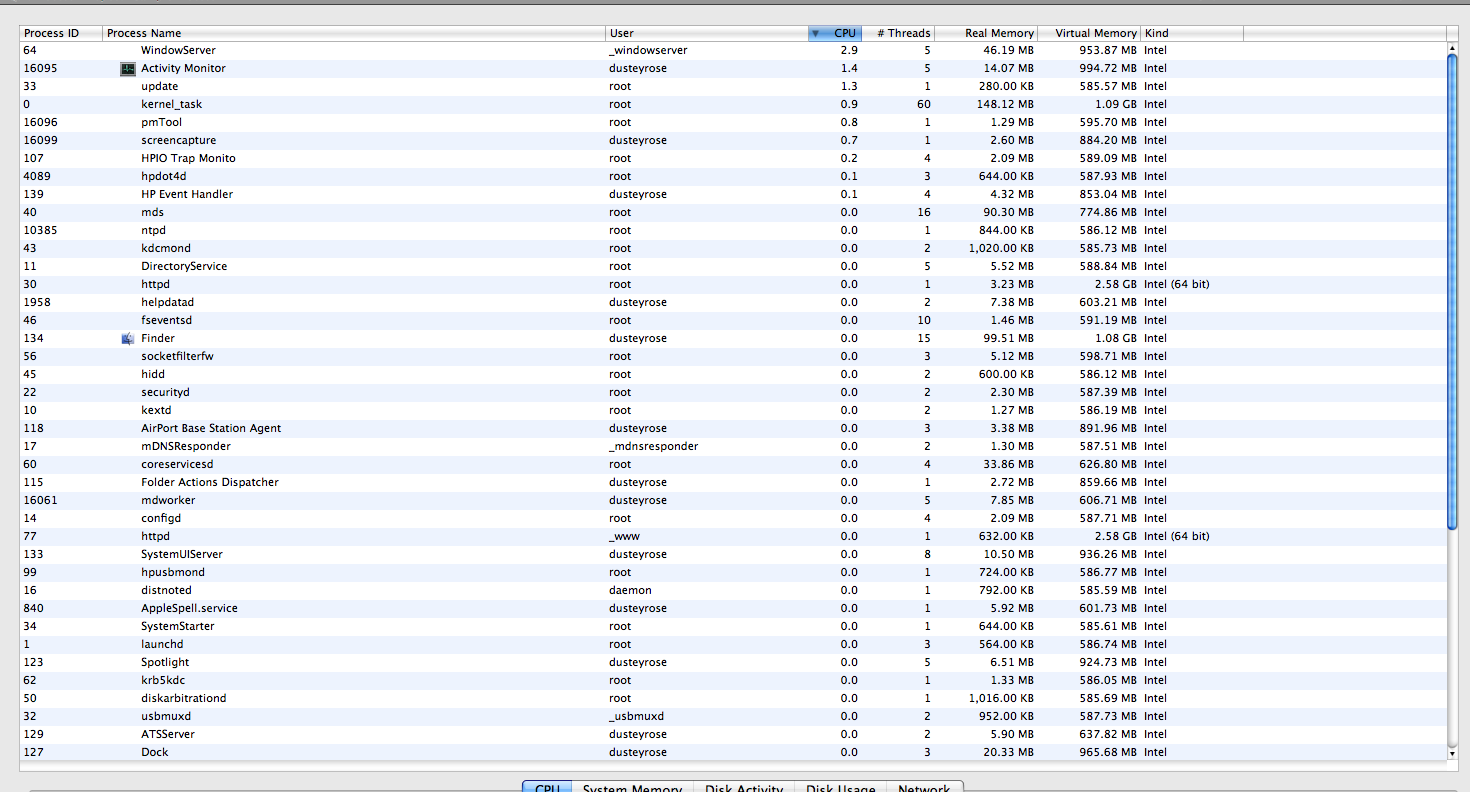This screenshot has height=792, width=1470.
Task: Sort by User column header
Action: point(707,33)
